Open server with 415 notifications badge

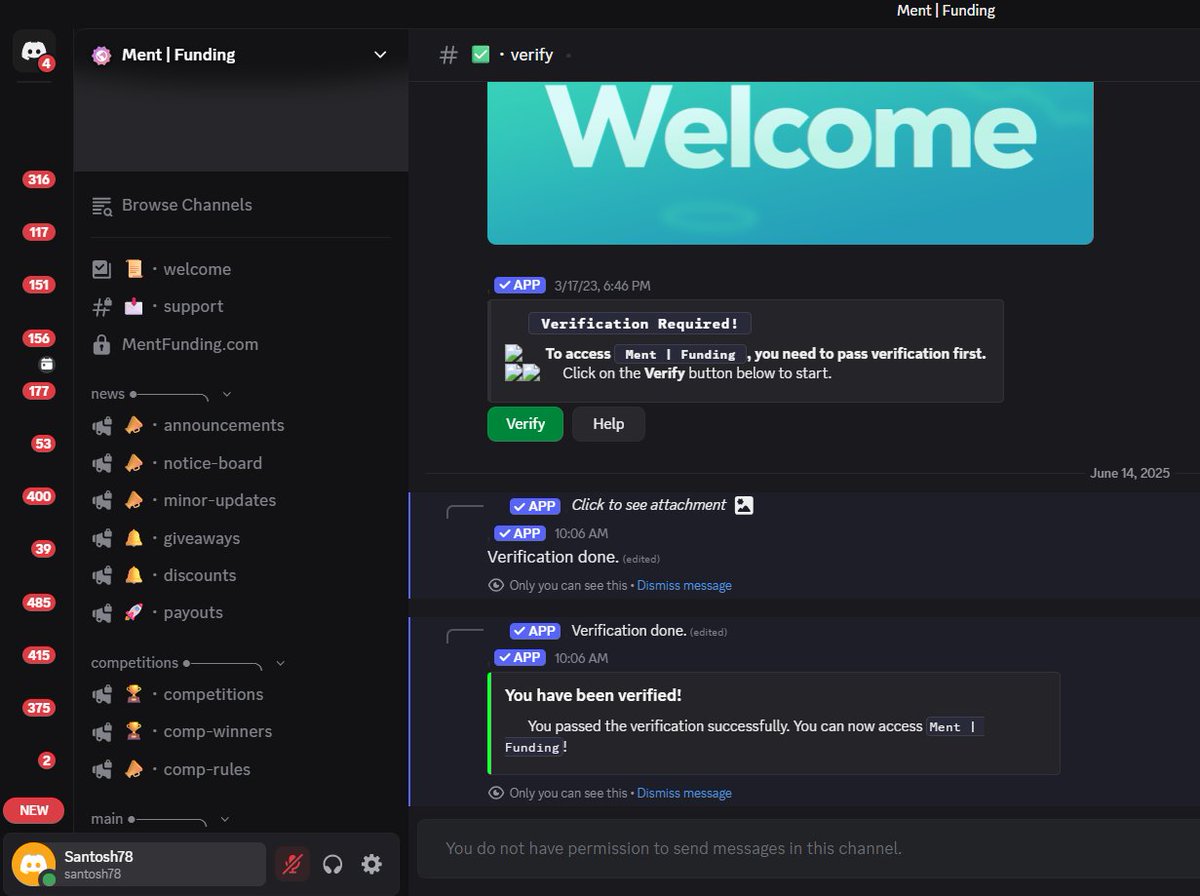click(38, 655)
